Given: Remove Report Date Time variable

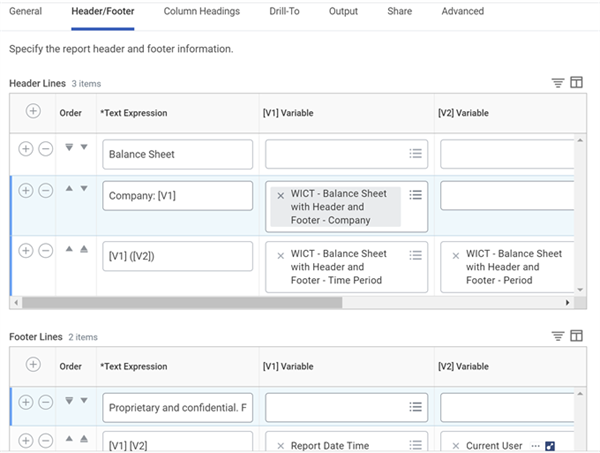Looking at the screenshot, I should tap(280, 446).
